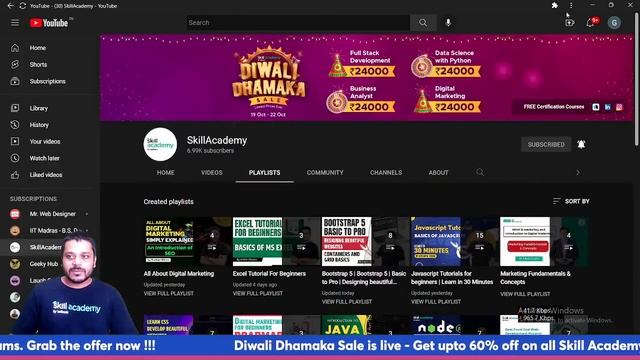This screenshot has height=360, width=640.
Task: Switch to the Channels tab
Action: 386,173
